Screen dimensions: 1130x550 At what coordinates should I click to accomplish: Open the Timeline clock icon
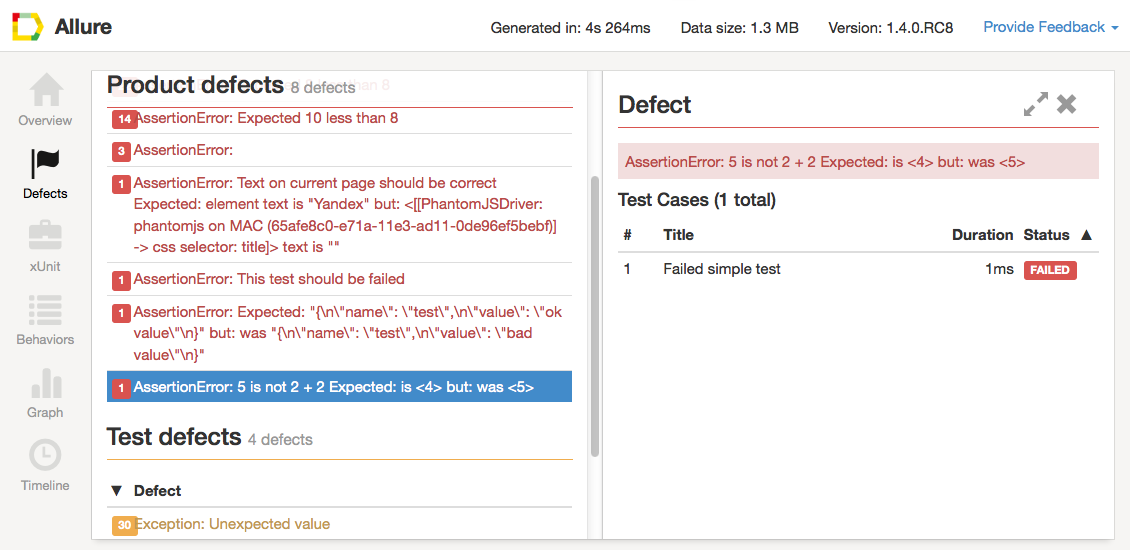[x=45, y=456]
